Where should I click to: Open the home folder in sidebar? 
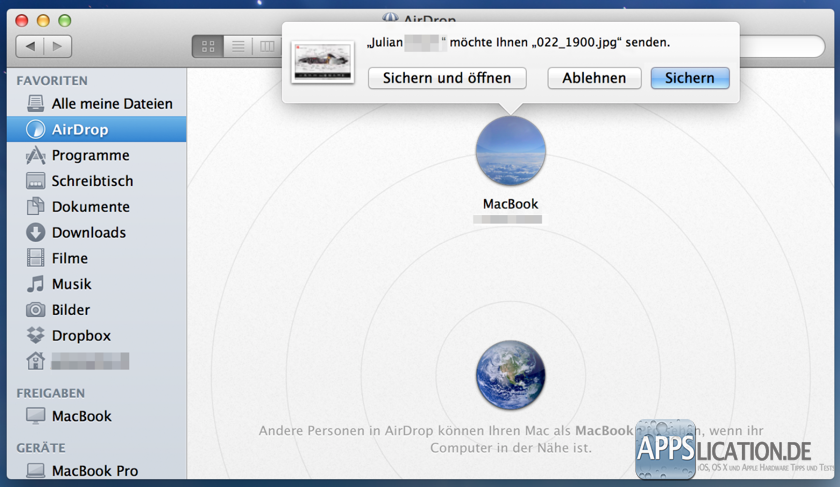[96, 361]
